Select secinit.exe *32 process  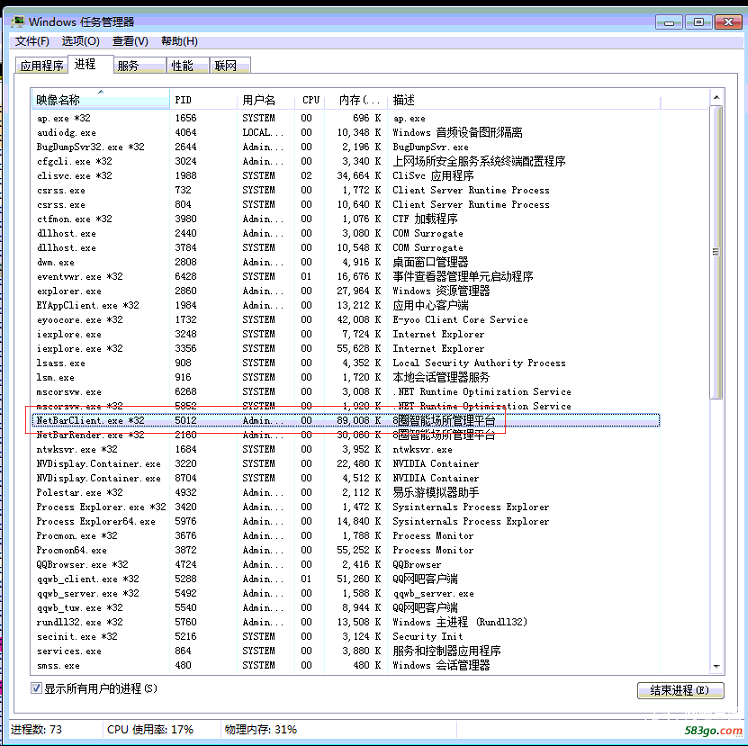click(x=346, y=636)
